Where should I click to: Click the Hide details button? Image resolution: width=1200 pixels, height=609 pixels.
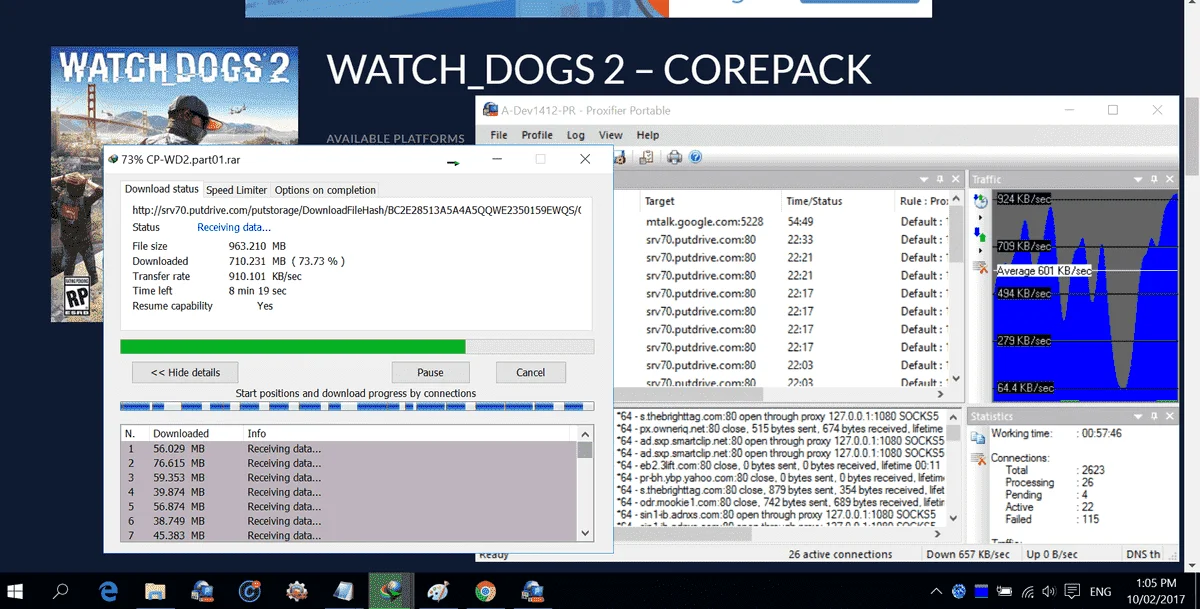pyautogui.click(x=185, y=372)
